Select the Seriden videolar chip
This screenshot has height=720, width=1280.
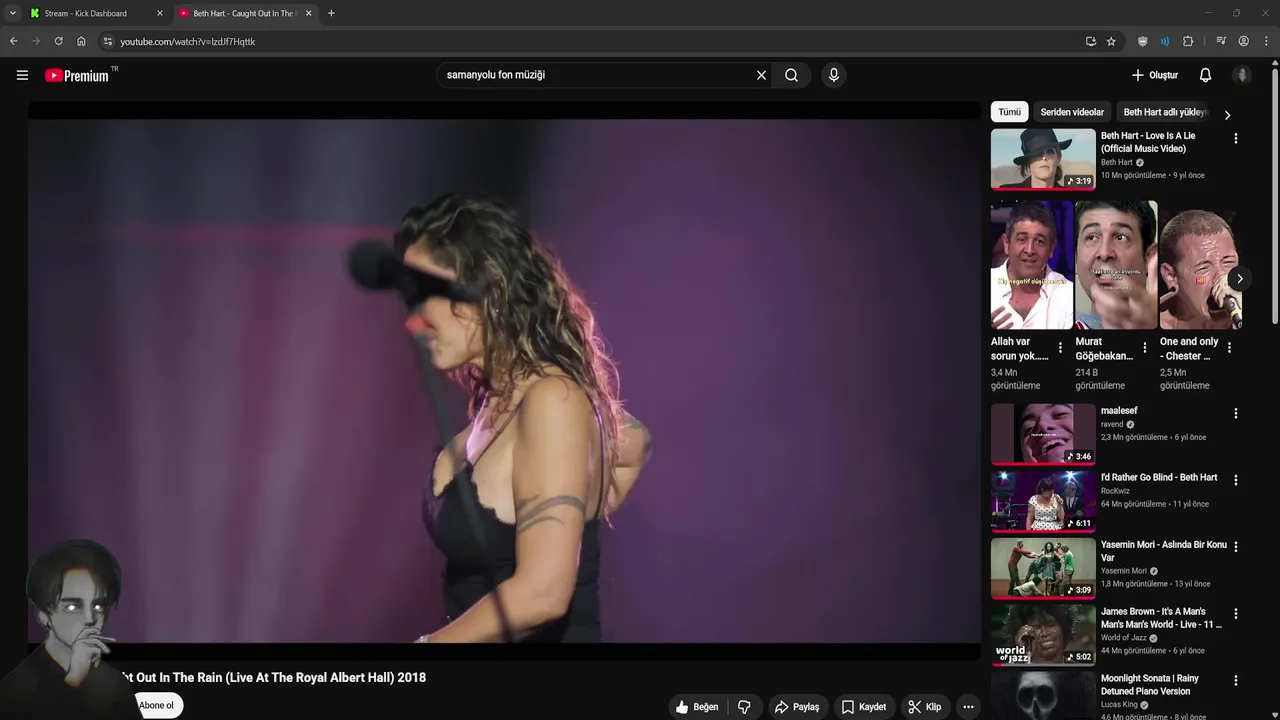point(1072,112)
